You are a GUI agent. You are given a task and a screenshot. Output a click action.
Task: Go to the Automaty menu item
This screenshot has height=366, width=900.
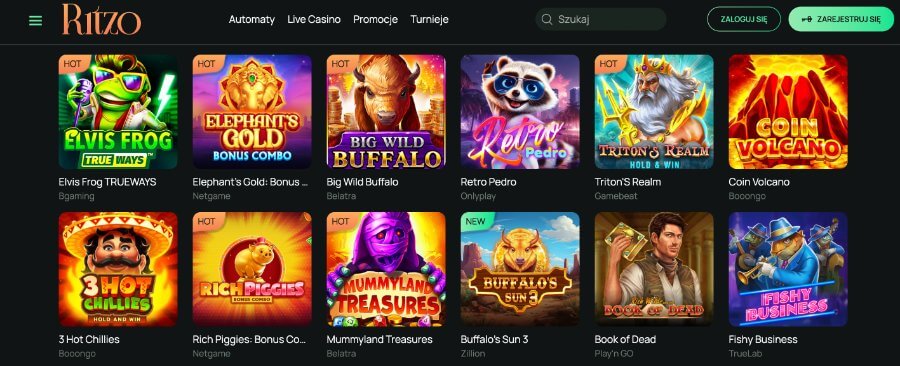[251, 19]
